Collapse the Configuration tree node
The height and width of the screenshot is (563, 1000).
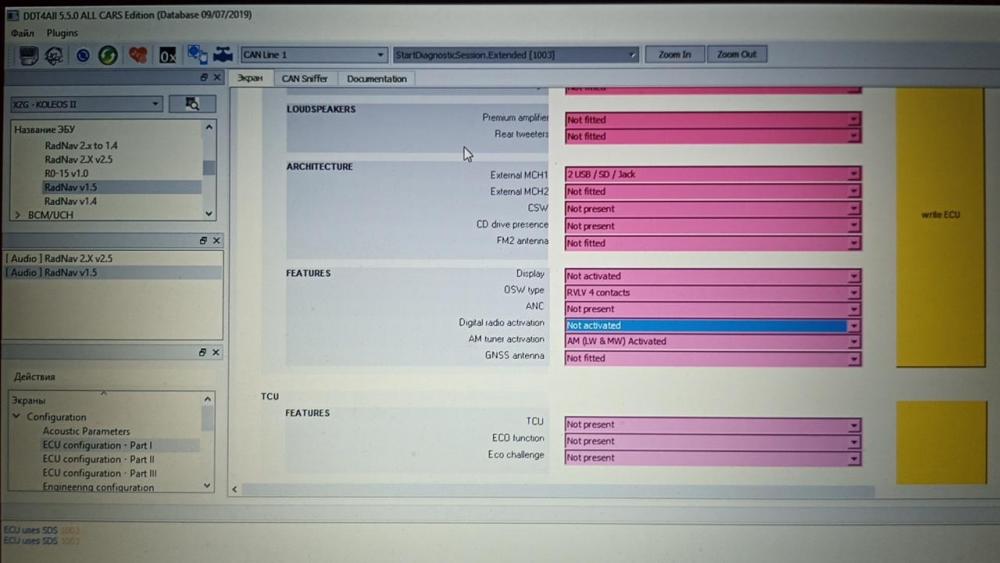coord(17,416)
